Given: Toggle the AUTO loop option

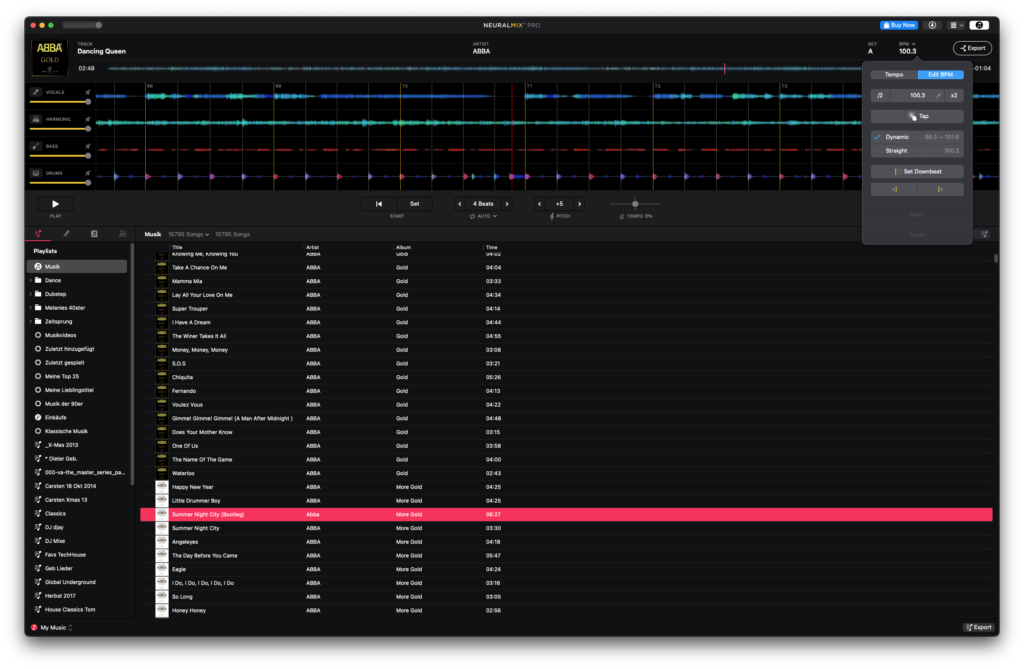Looking at the screenshot, I should [482, 216].
